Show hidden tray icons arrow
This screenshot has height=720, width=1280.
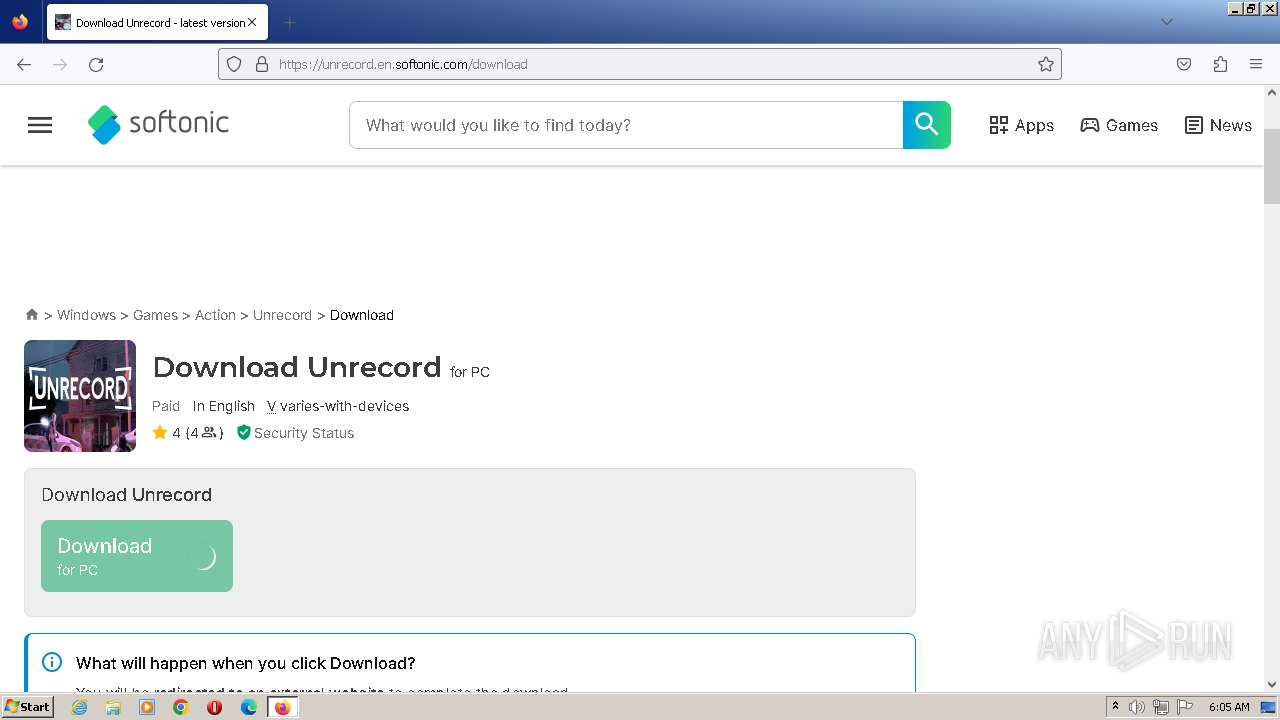coord(1116,707)
